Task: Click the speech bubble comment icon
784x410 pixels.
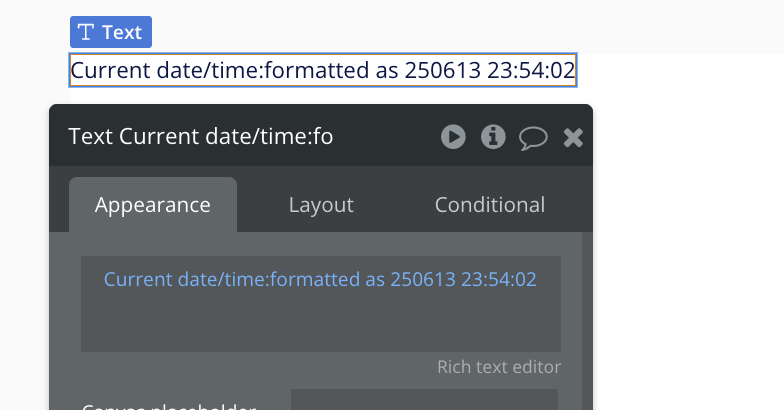Action: click(x=533, y=138)
